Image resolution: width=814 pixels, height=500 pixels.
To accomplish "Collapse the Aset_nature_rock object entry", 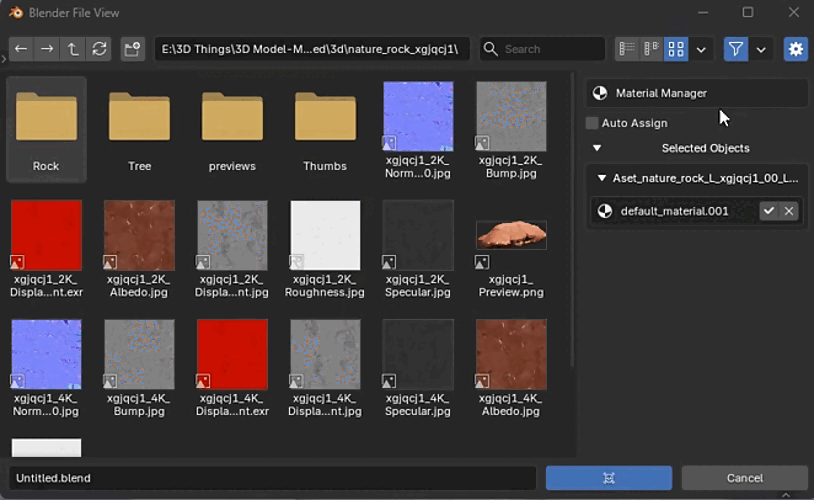I will pyautogui.click(x=602, y=178).
